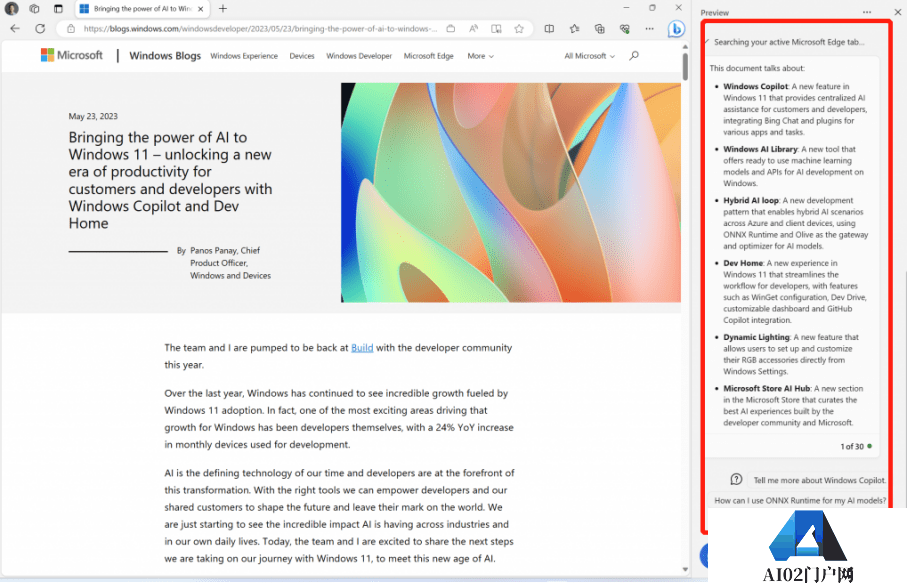Open Devices nav item
This screenshot has height=583, width=908.
(x=302, y=56)
